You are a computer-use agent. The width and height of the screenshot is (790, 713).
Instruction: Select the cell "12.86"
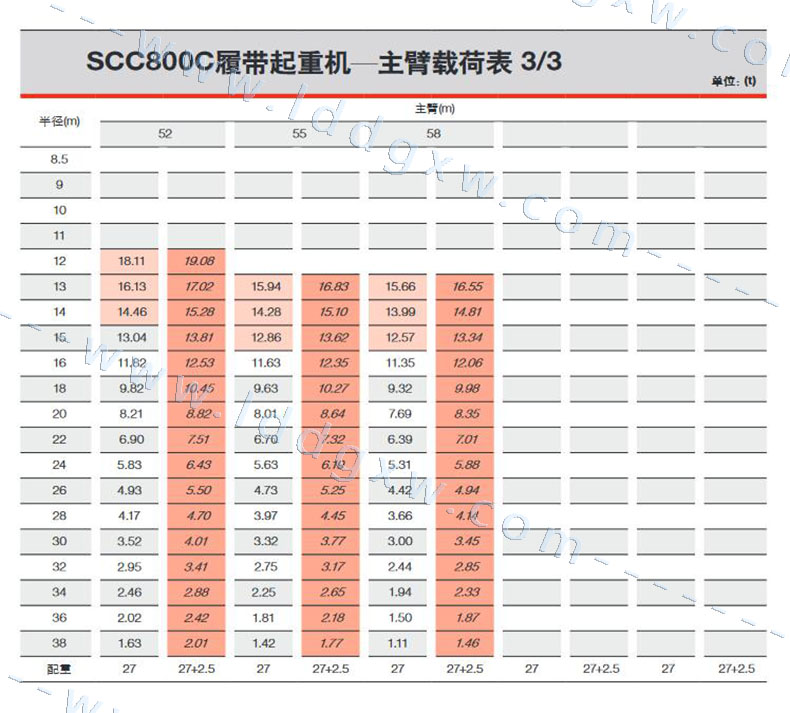coord(266,337)
